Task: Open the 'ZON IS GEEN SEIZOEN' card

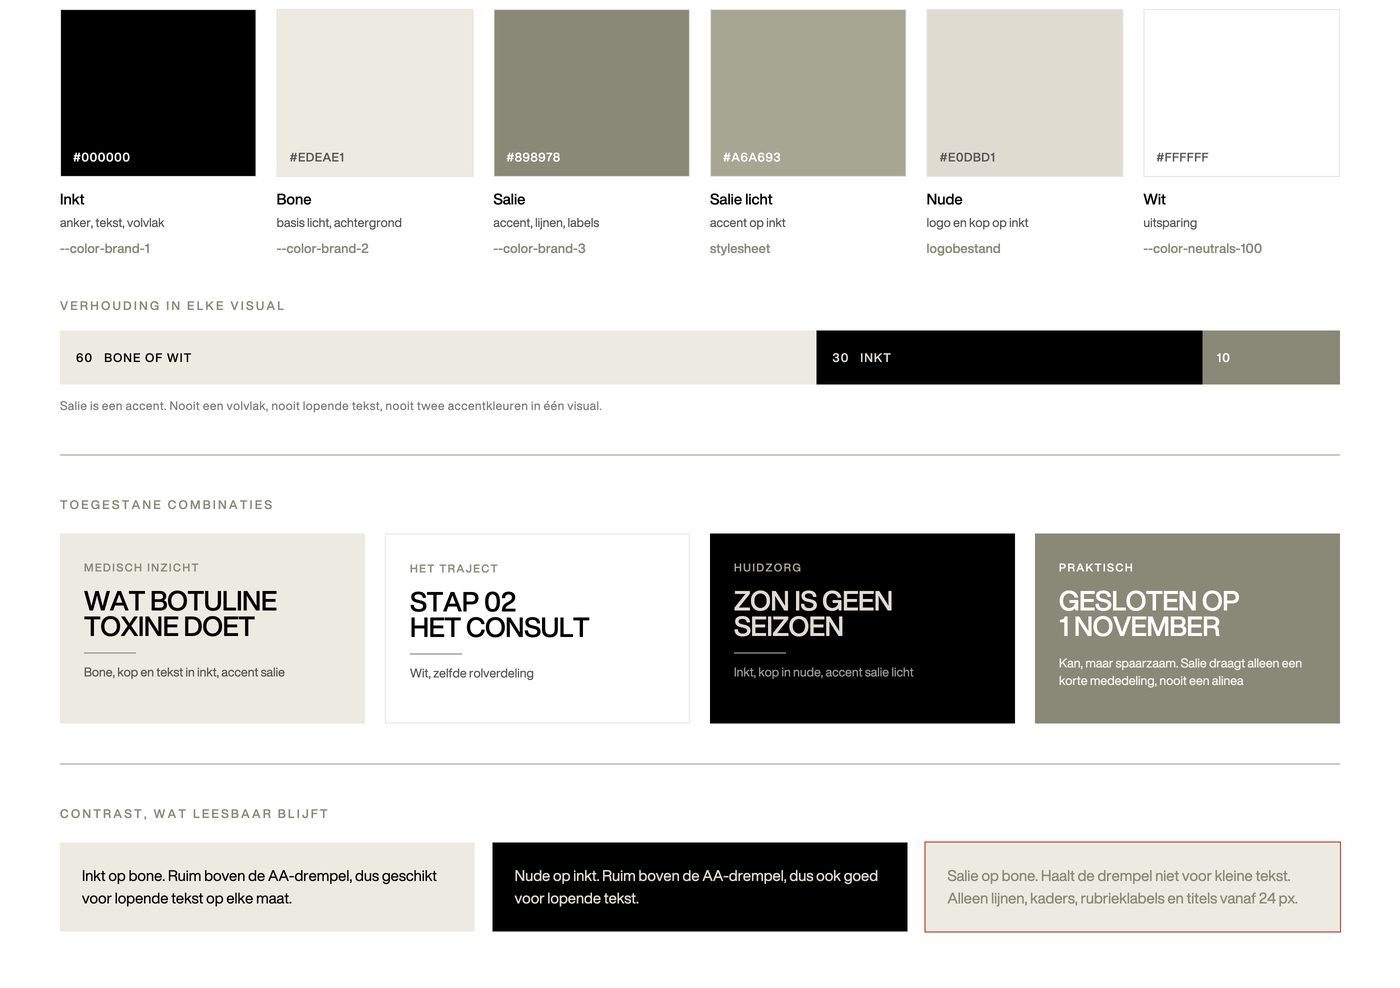Action: (862, 628)
